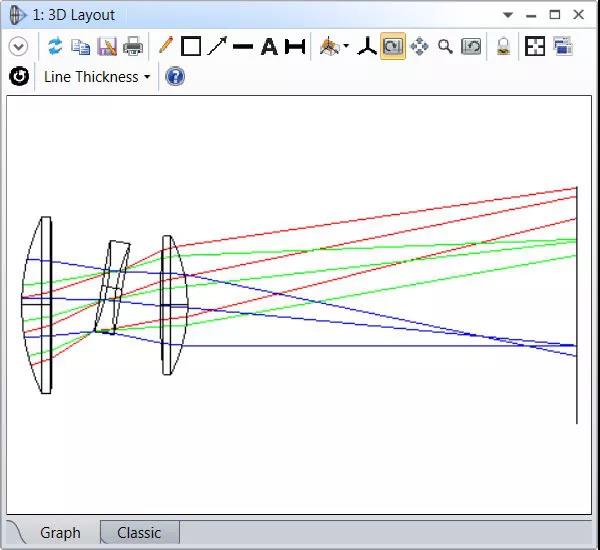Viewport: 600px width, 550px height.
Task: Select the H-shaped dimension measure tool
Action: point(295,47)
